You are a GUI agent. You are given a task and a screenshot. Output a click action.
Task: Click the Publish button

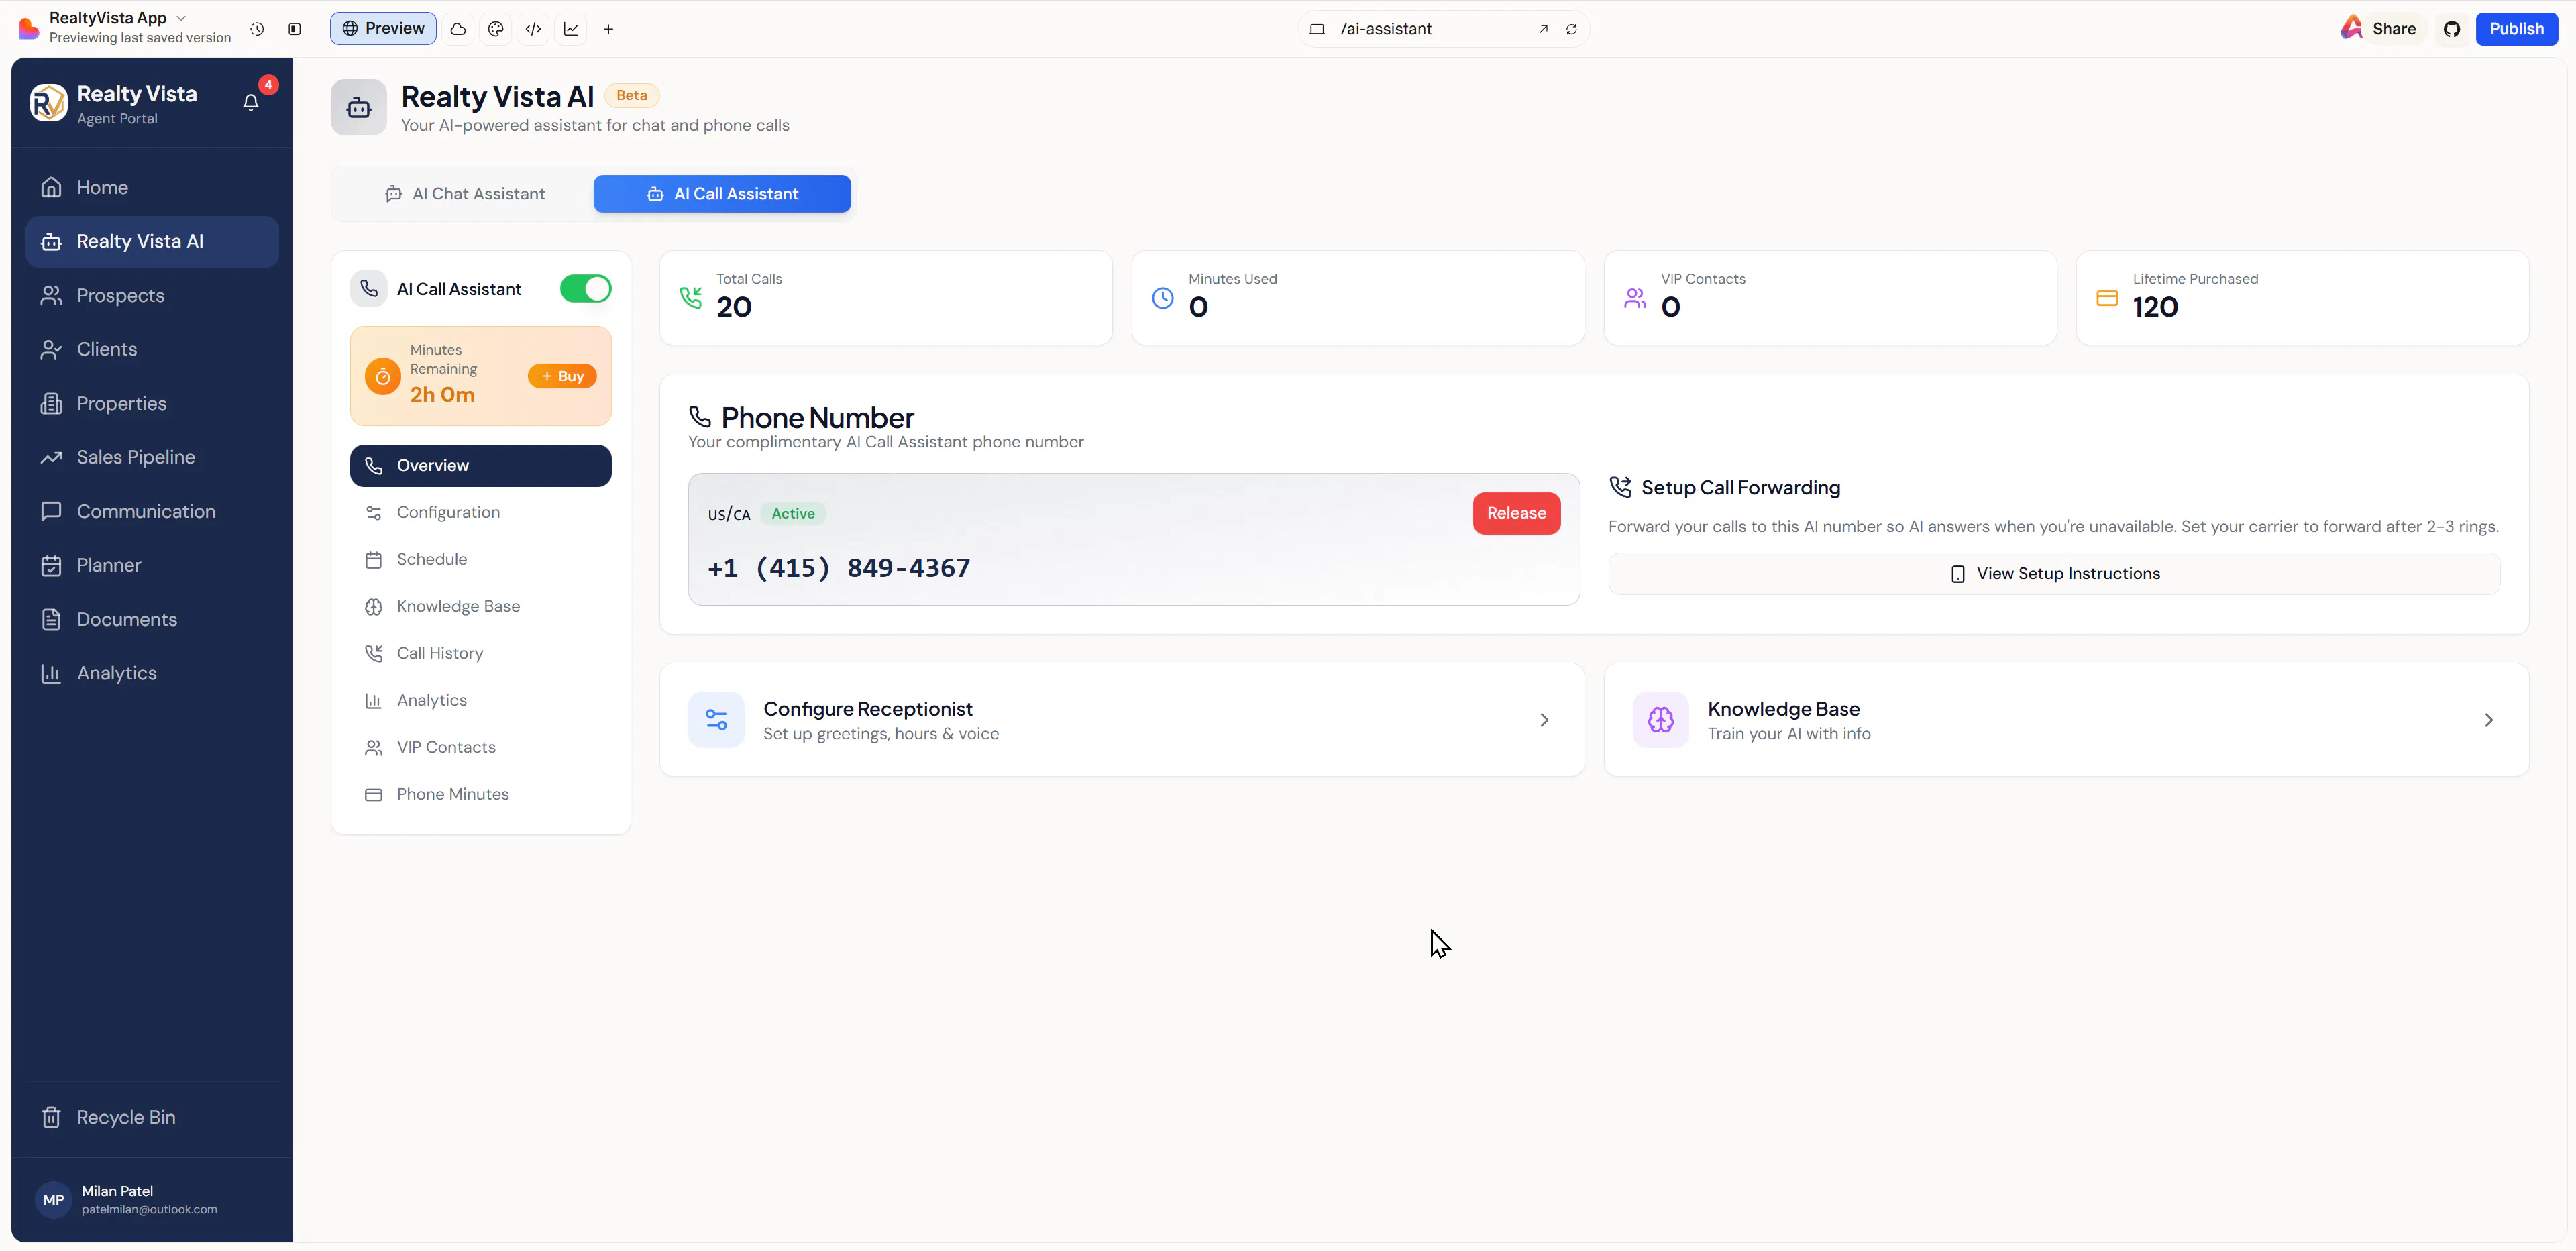tap(2516, 29)
